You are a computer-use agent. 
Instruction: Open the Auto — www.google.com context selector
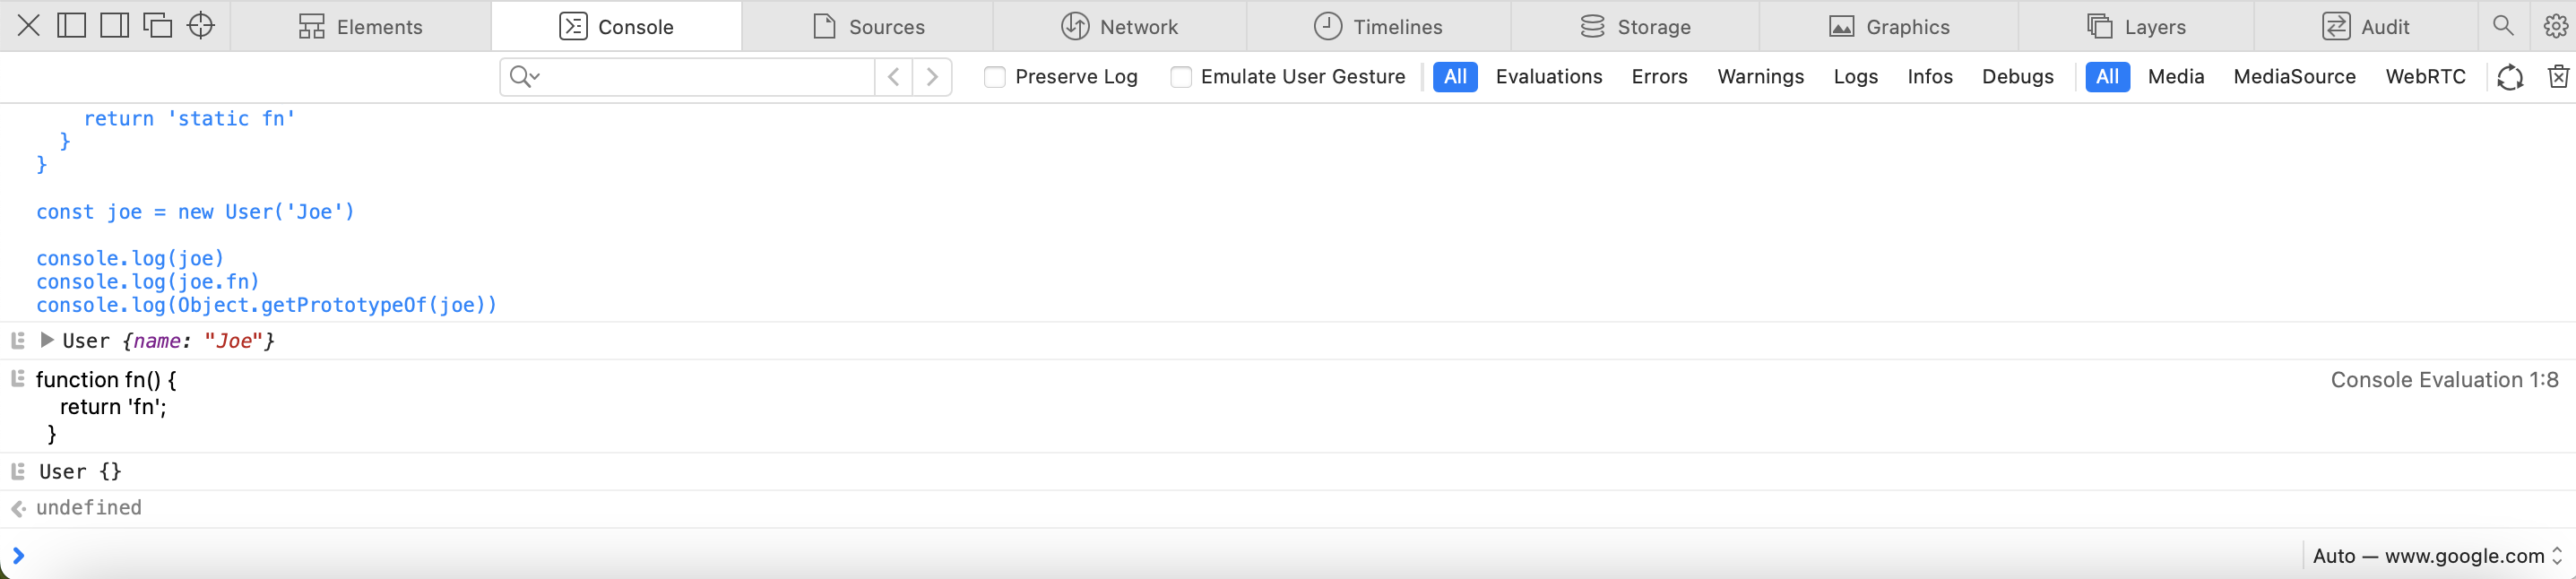coord(2437,556)
